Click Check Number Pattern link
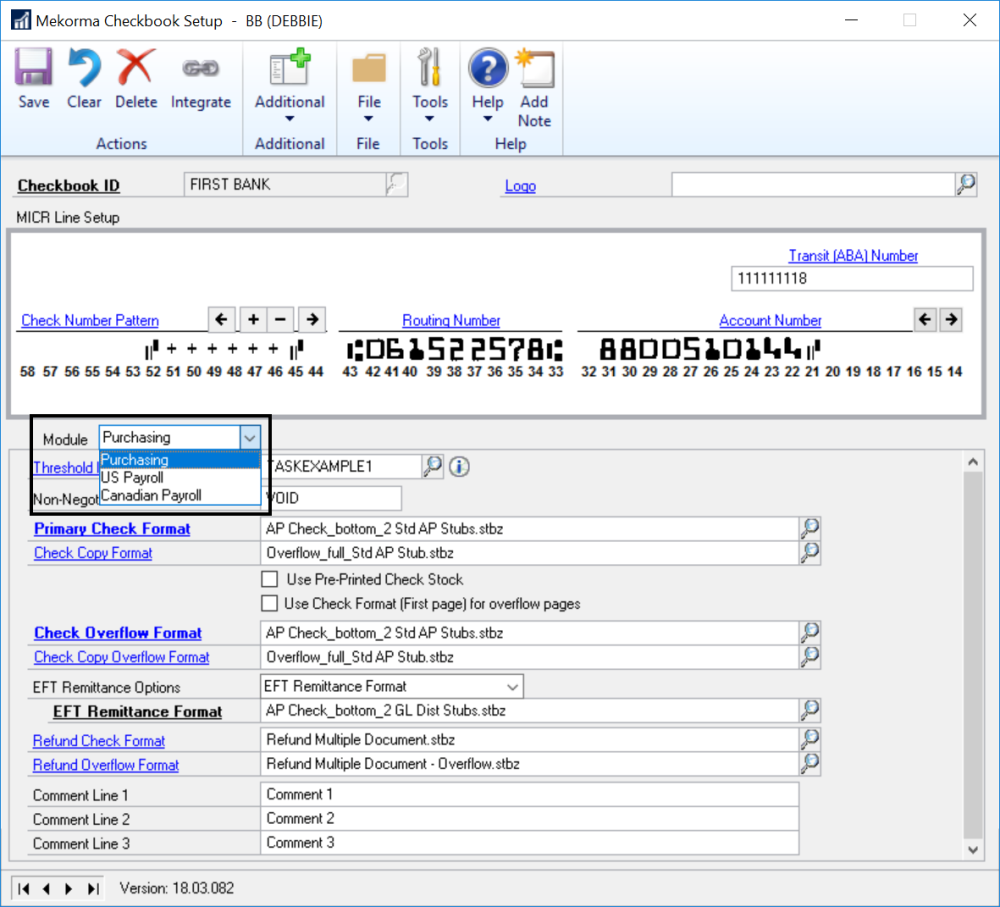The height and width of the screenshot is (907, 1000). pos(90,320)
